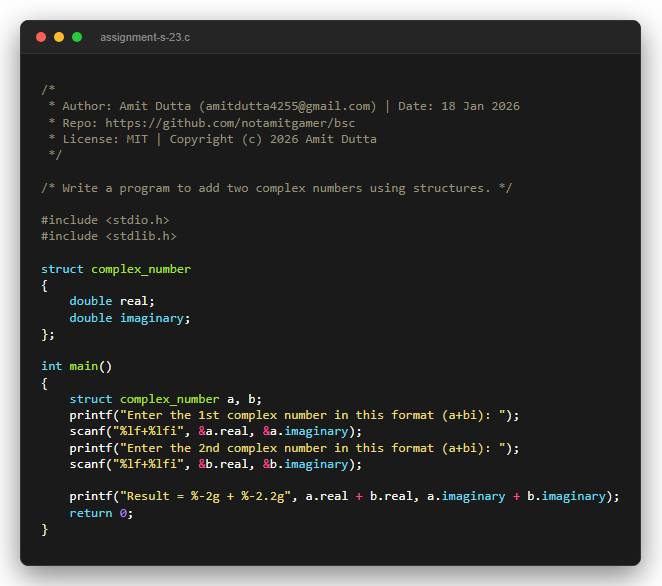Click the 'double imaginary;' member line
Image resolution: width=662 pixels, height=586 pixels.
(x=130, y=318)
